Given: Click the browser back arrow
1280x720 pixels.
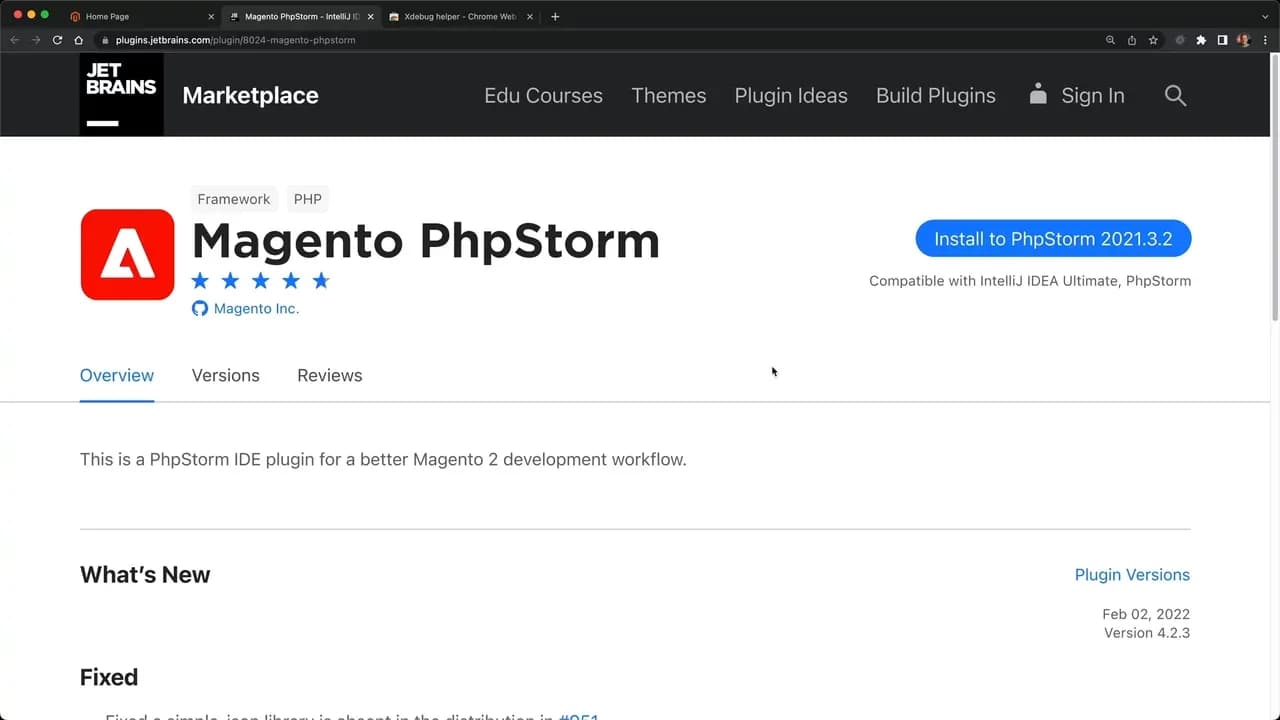Looking at the screenshot, I should pyautogui.click(x=14, y=40).
